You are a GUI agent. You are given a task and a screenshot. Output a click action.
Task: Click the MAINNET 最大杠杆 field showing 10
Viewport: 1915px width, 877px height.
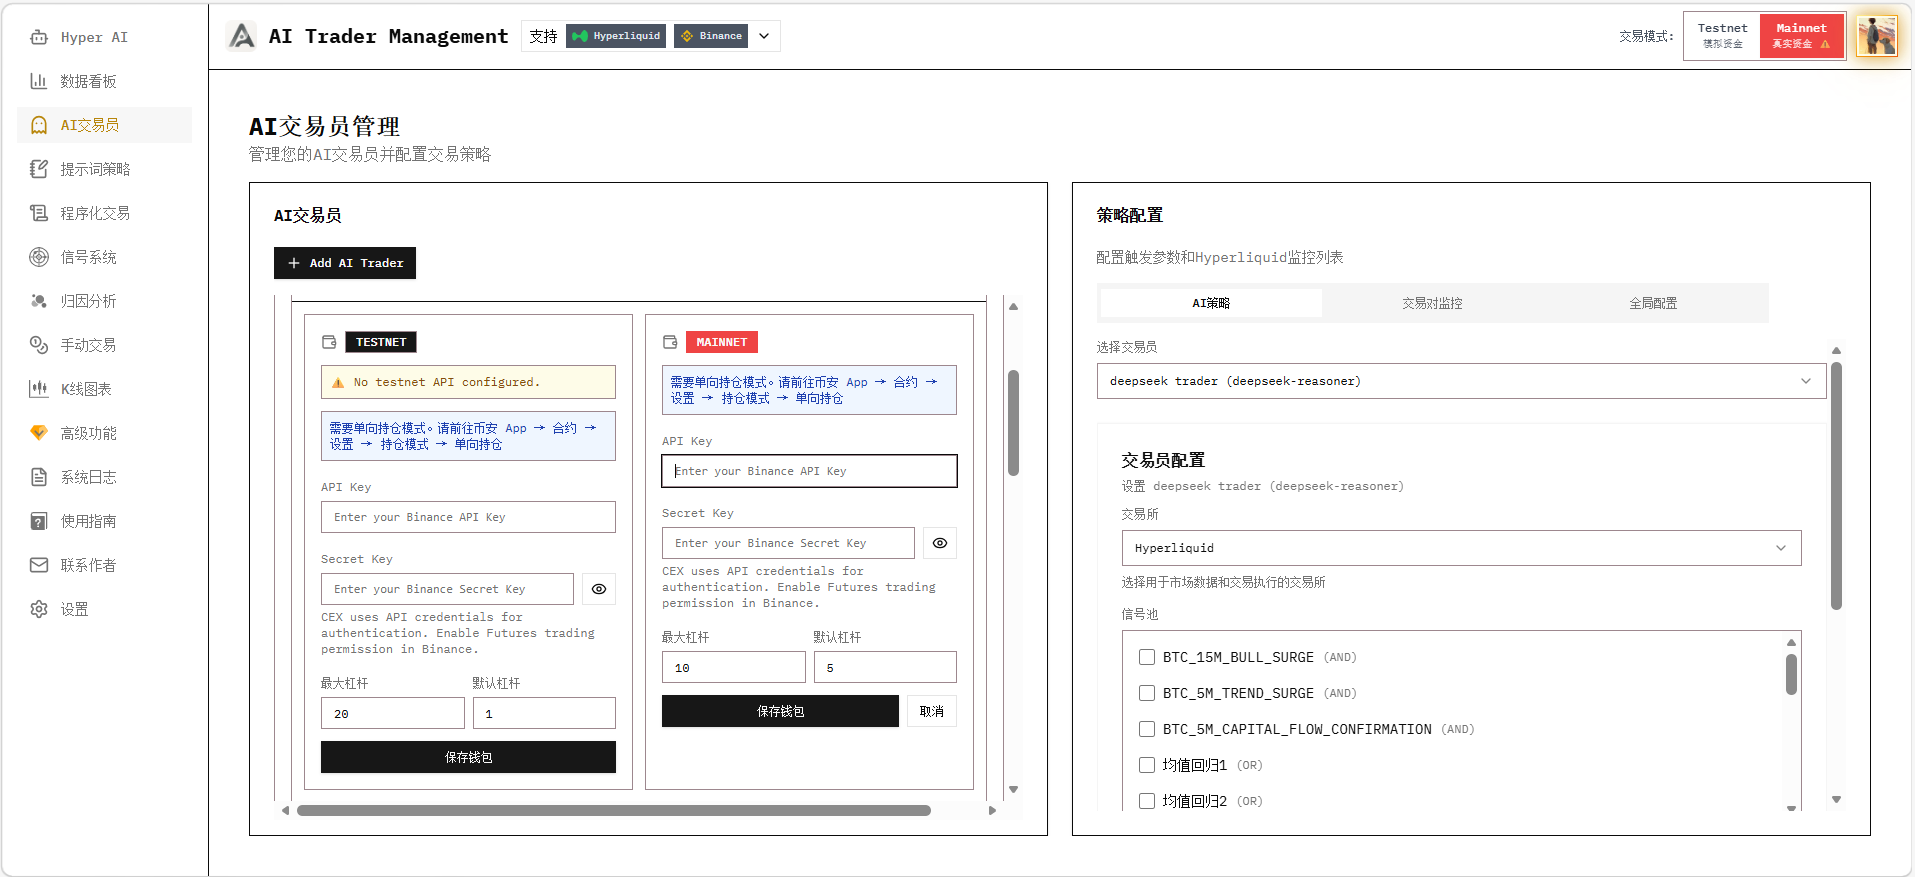pos(733,667)
